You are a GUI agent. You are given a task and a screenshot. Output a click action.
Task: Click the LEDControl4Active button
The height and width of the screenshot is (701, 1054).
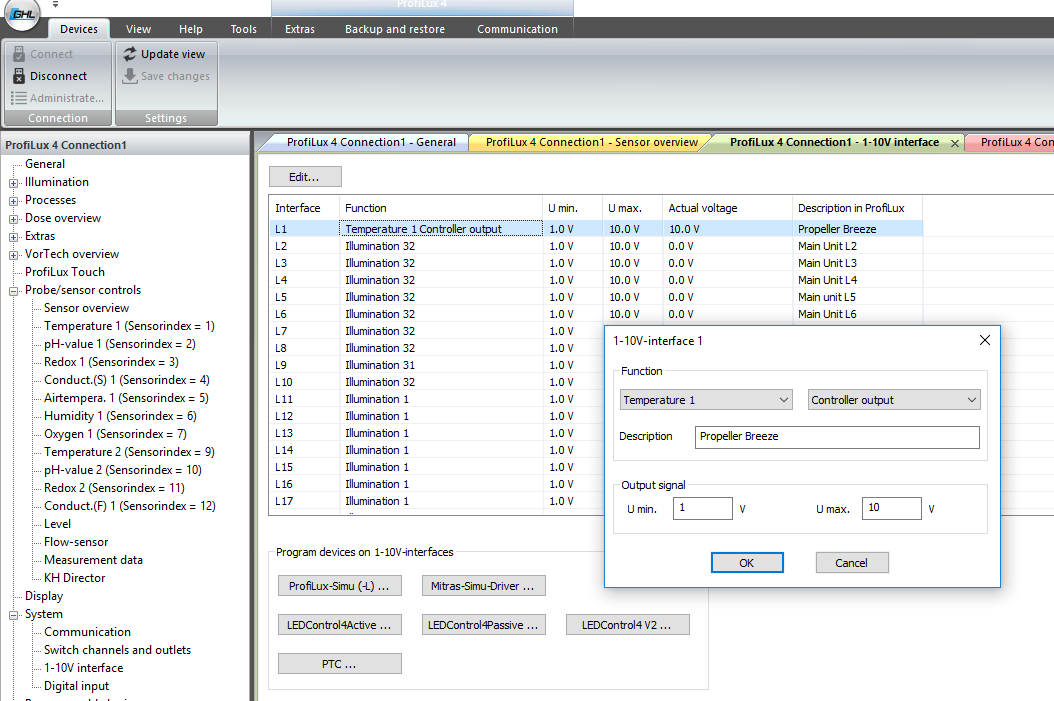(339, 624)
